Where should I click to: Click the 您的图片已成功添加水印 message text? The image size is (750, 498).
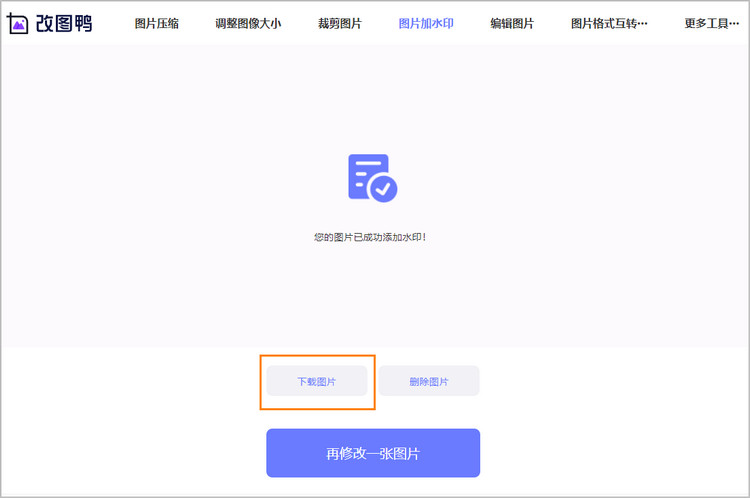(x=370, y=237)
